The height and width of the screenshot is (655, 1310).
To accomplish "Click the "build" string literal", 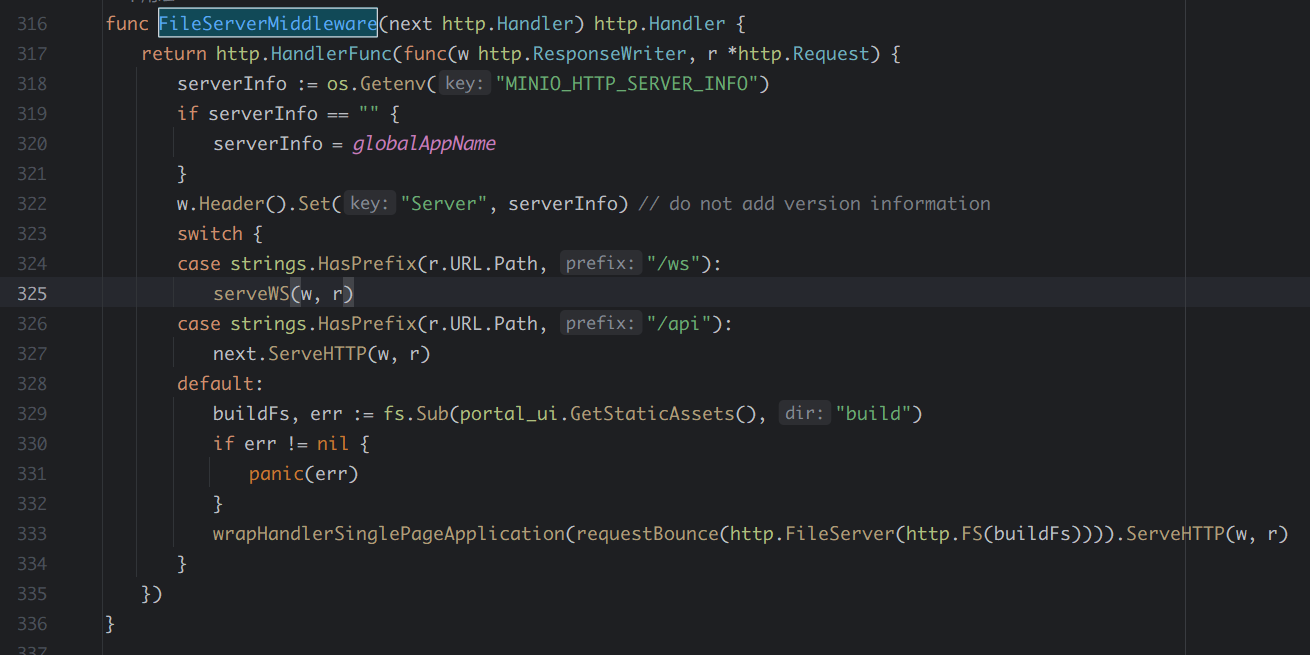I will tap(873, 413).
